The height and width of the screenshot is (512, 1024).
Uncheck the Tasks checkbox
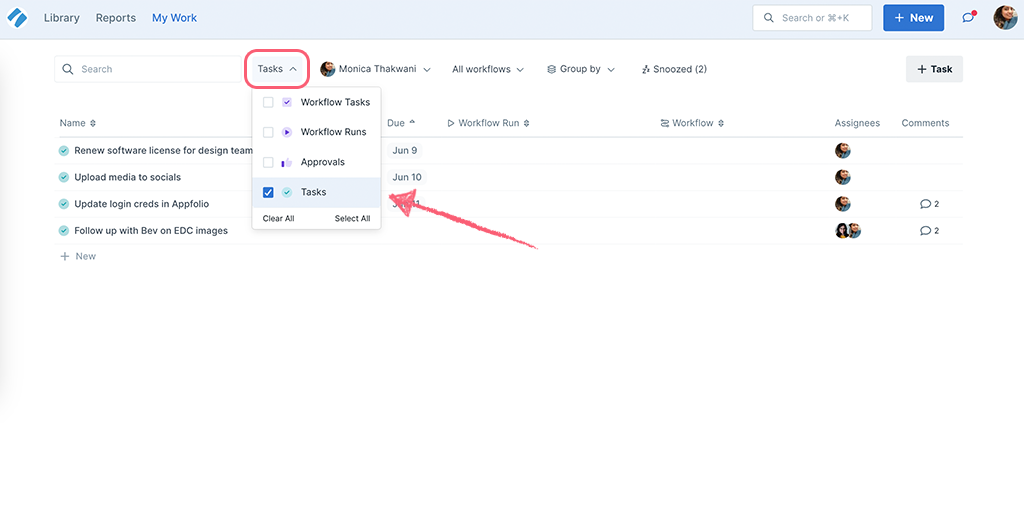[268, 192]
